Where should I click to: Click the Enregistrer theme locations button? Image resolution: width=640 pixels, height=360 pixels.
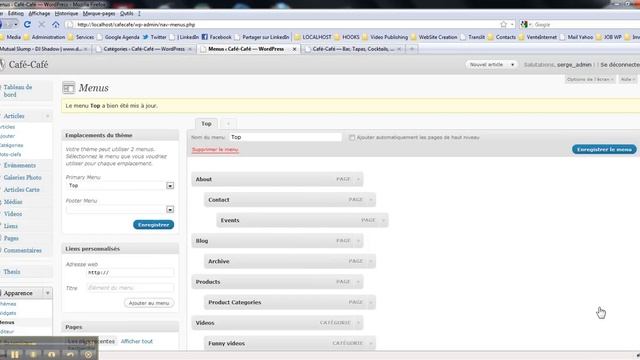pos(153,225)
